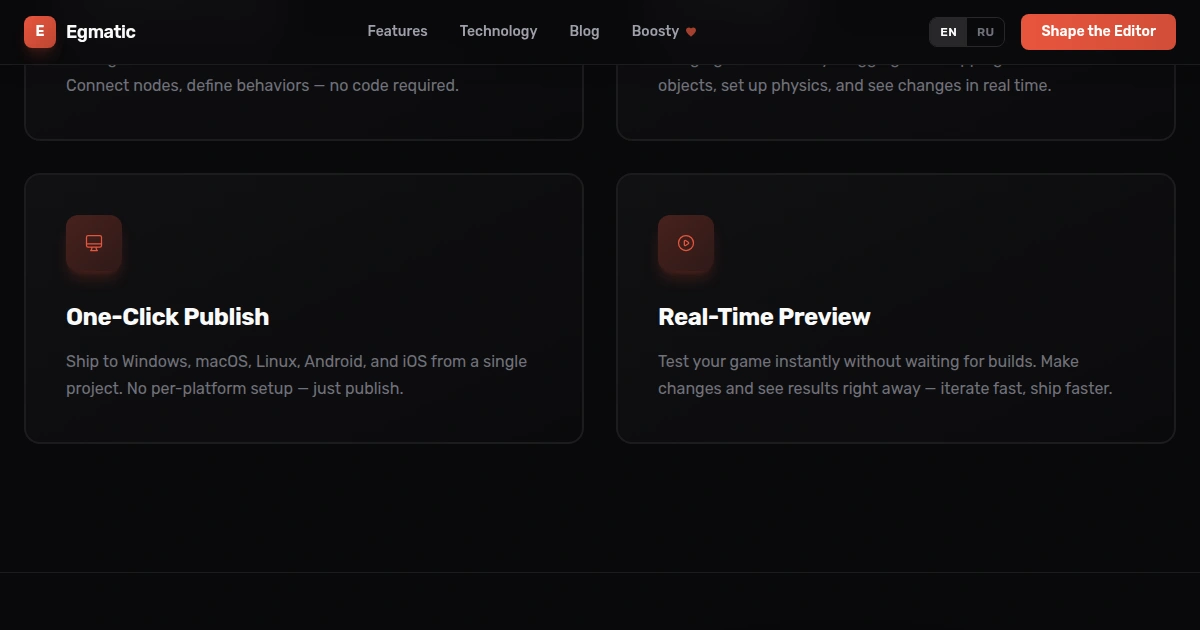Switch language to RU

(x=985, y=32)
